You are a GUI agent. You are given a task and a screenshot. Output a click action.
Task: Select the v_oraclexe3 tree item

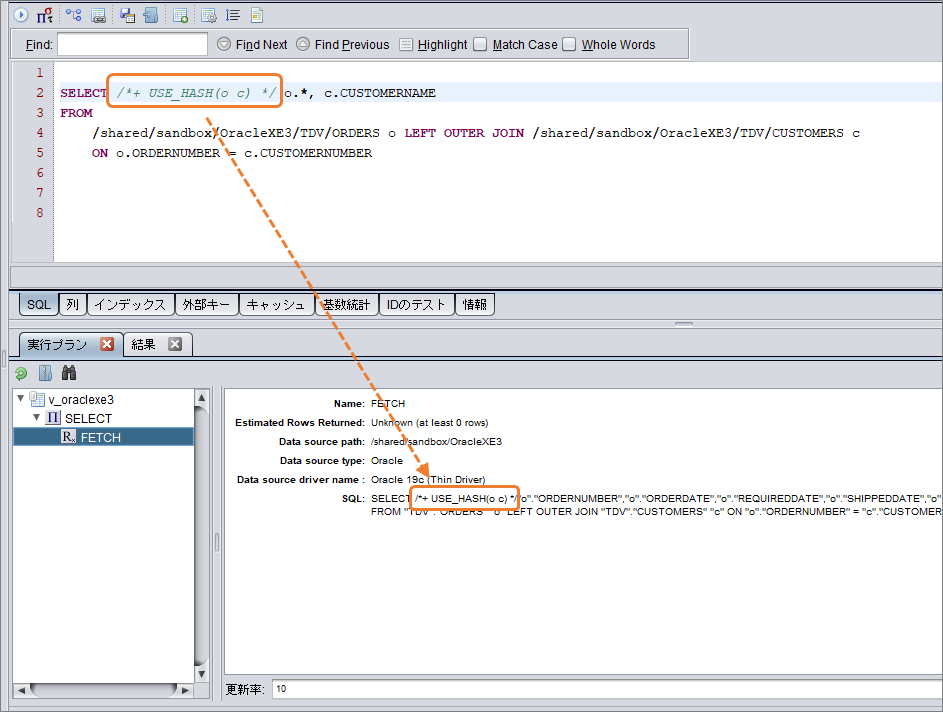(x=81, y=400)
